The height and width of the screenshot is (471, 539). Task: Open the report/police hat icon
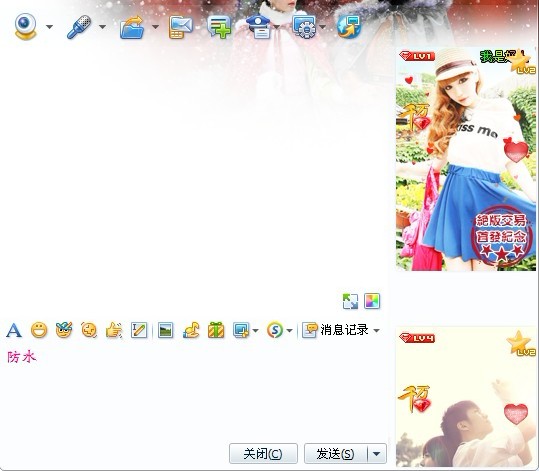click(258, 26)
